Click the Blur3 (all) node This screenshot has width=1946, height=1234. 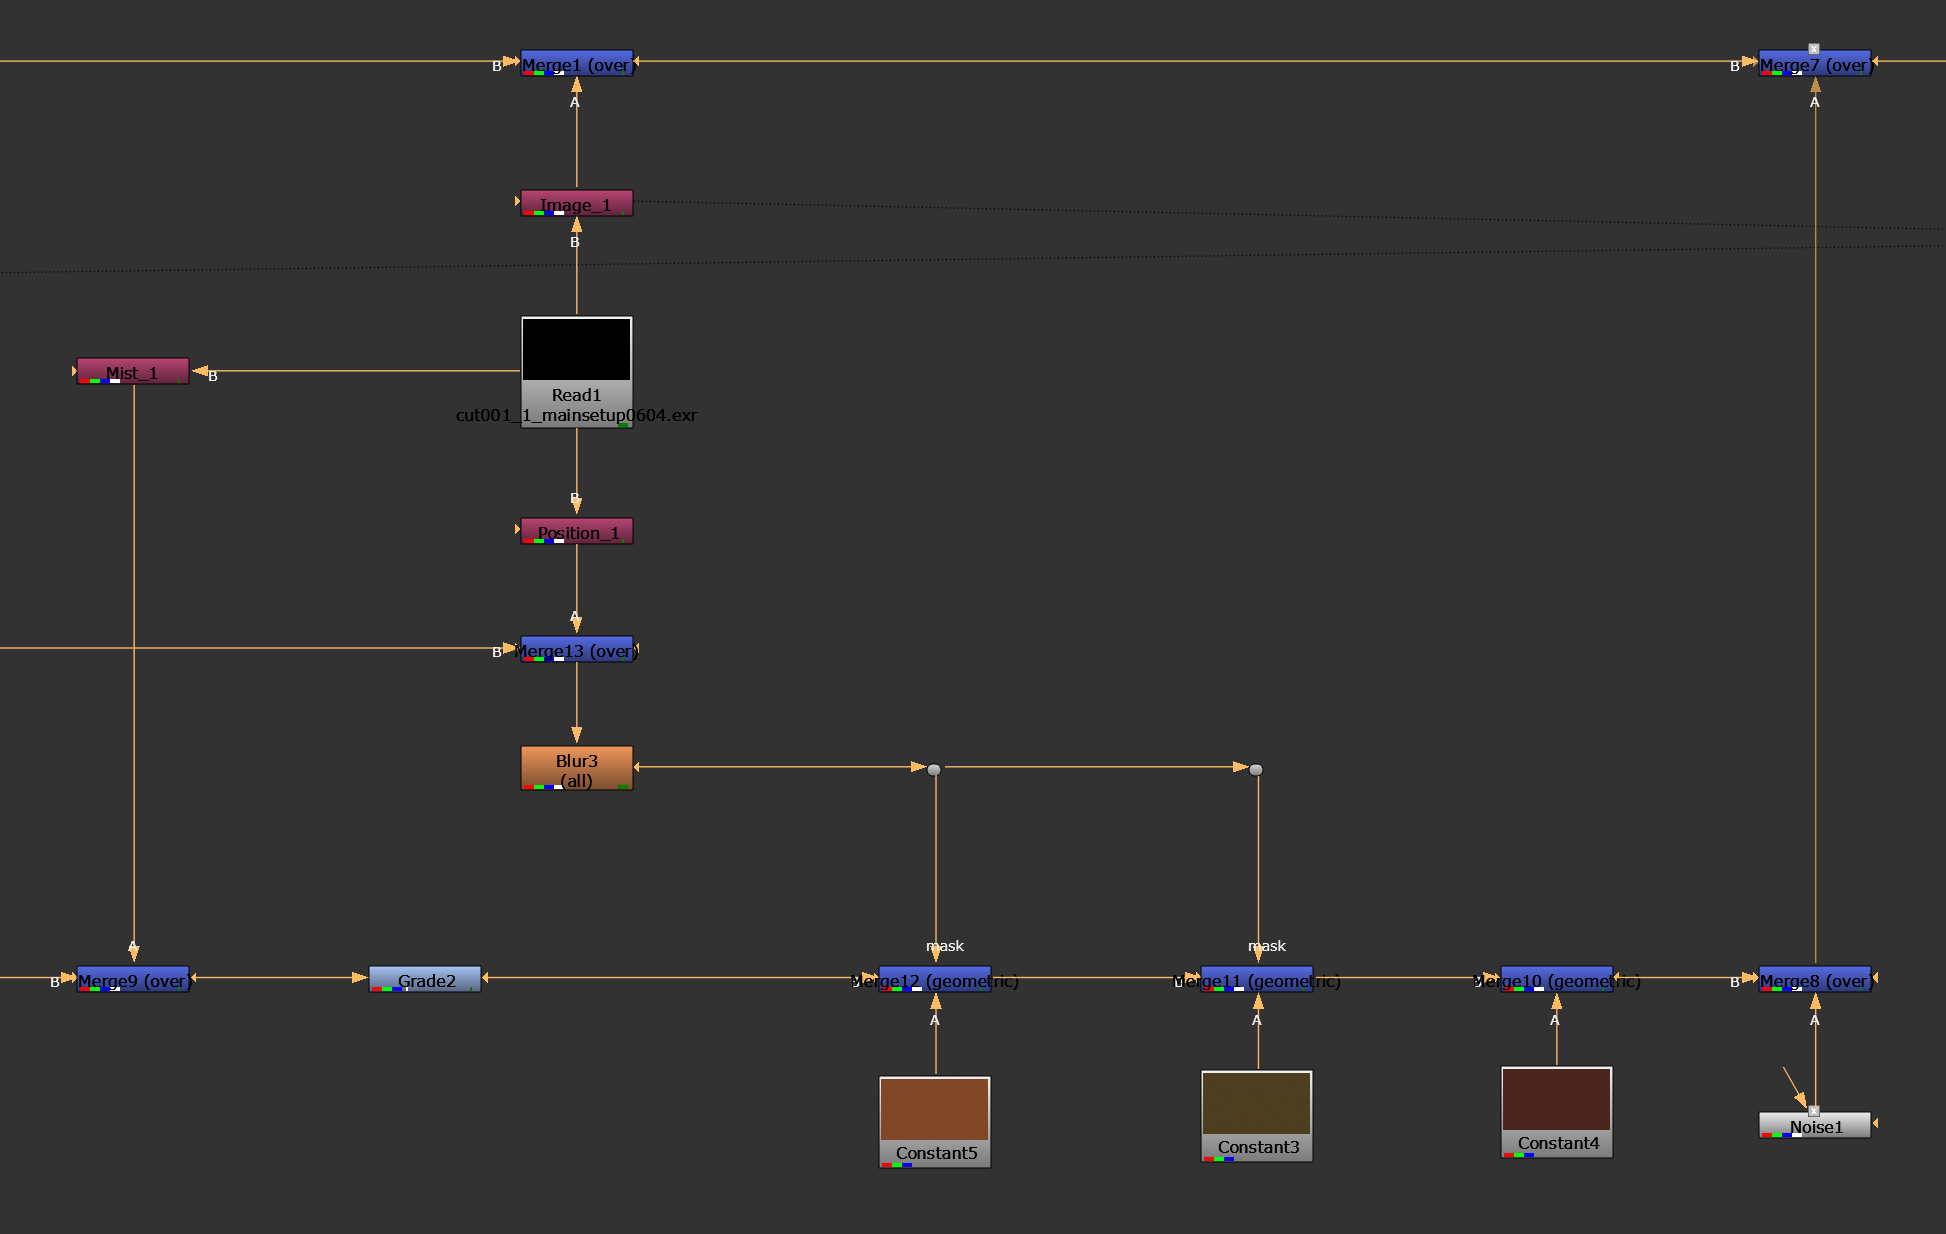pyautogui.click(x=577, y=768)
